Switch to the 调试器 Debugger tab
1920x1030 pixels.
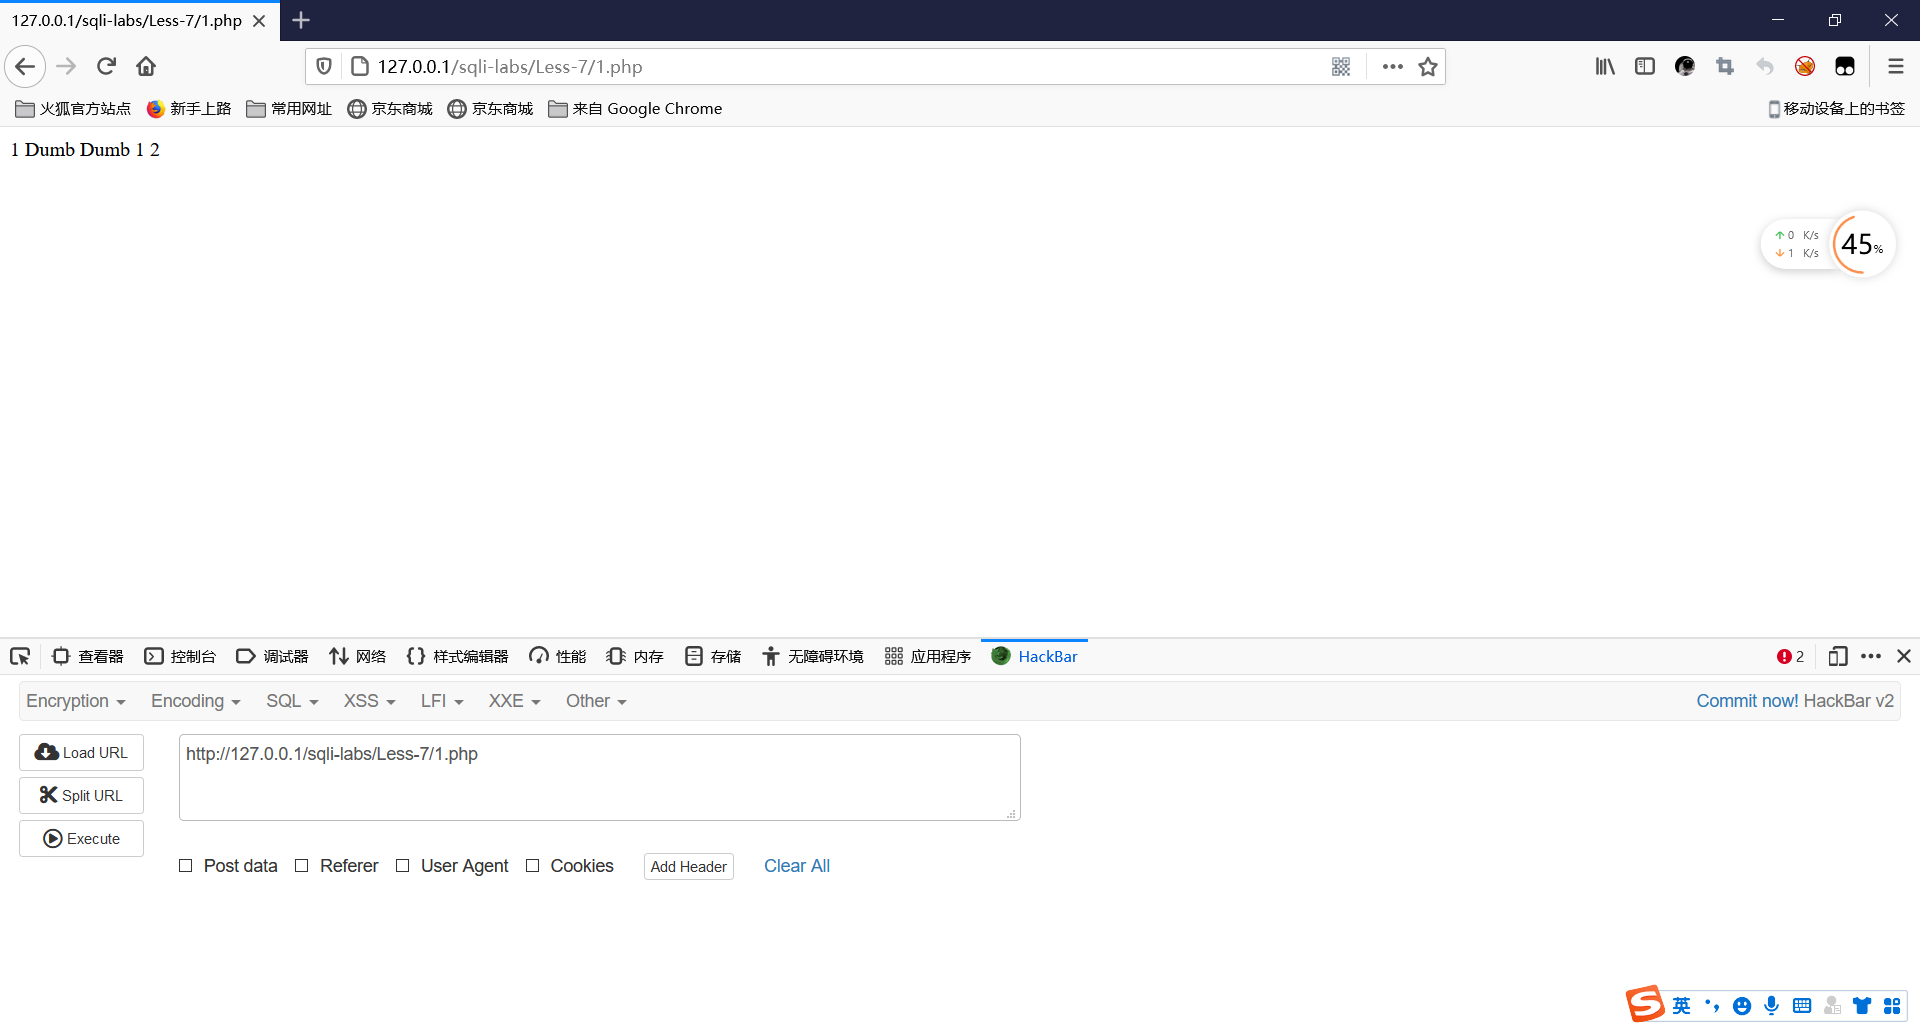pyautogui.click(x=273, y=657)
